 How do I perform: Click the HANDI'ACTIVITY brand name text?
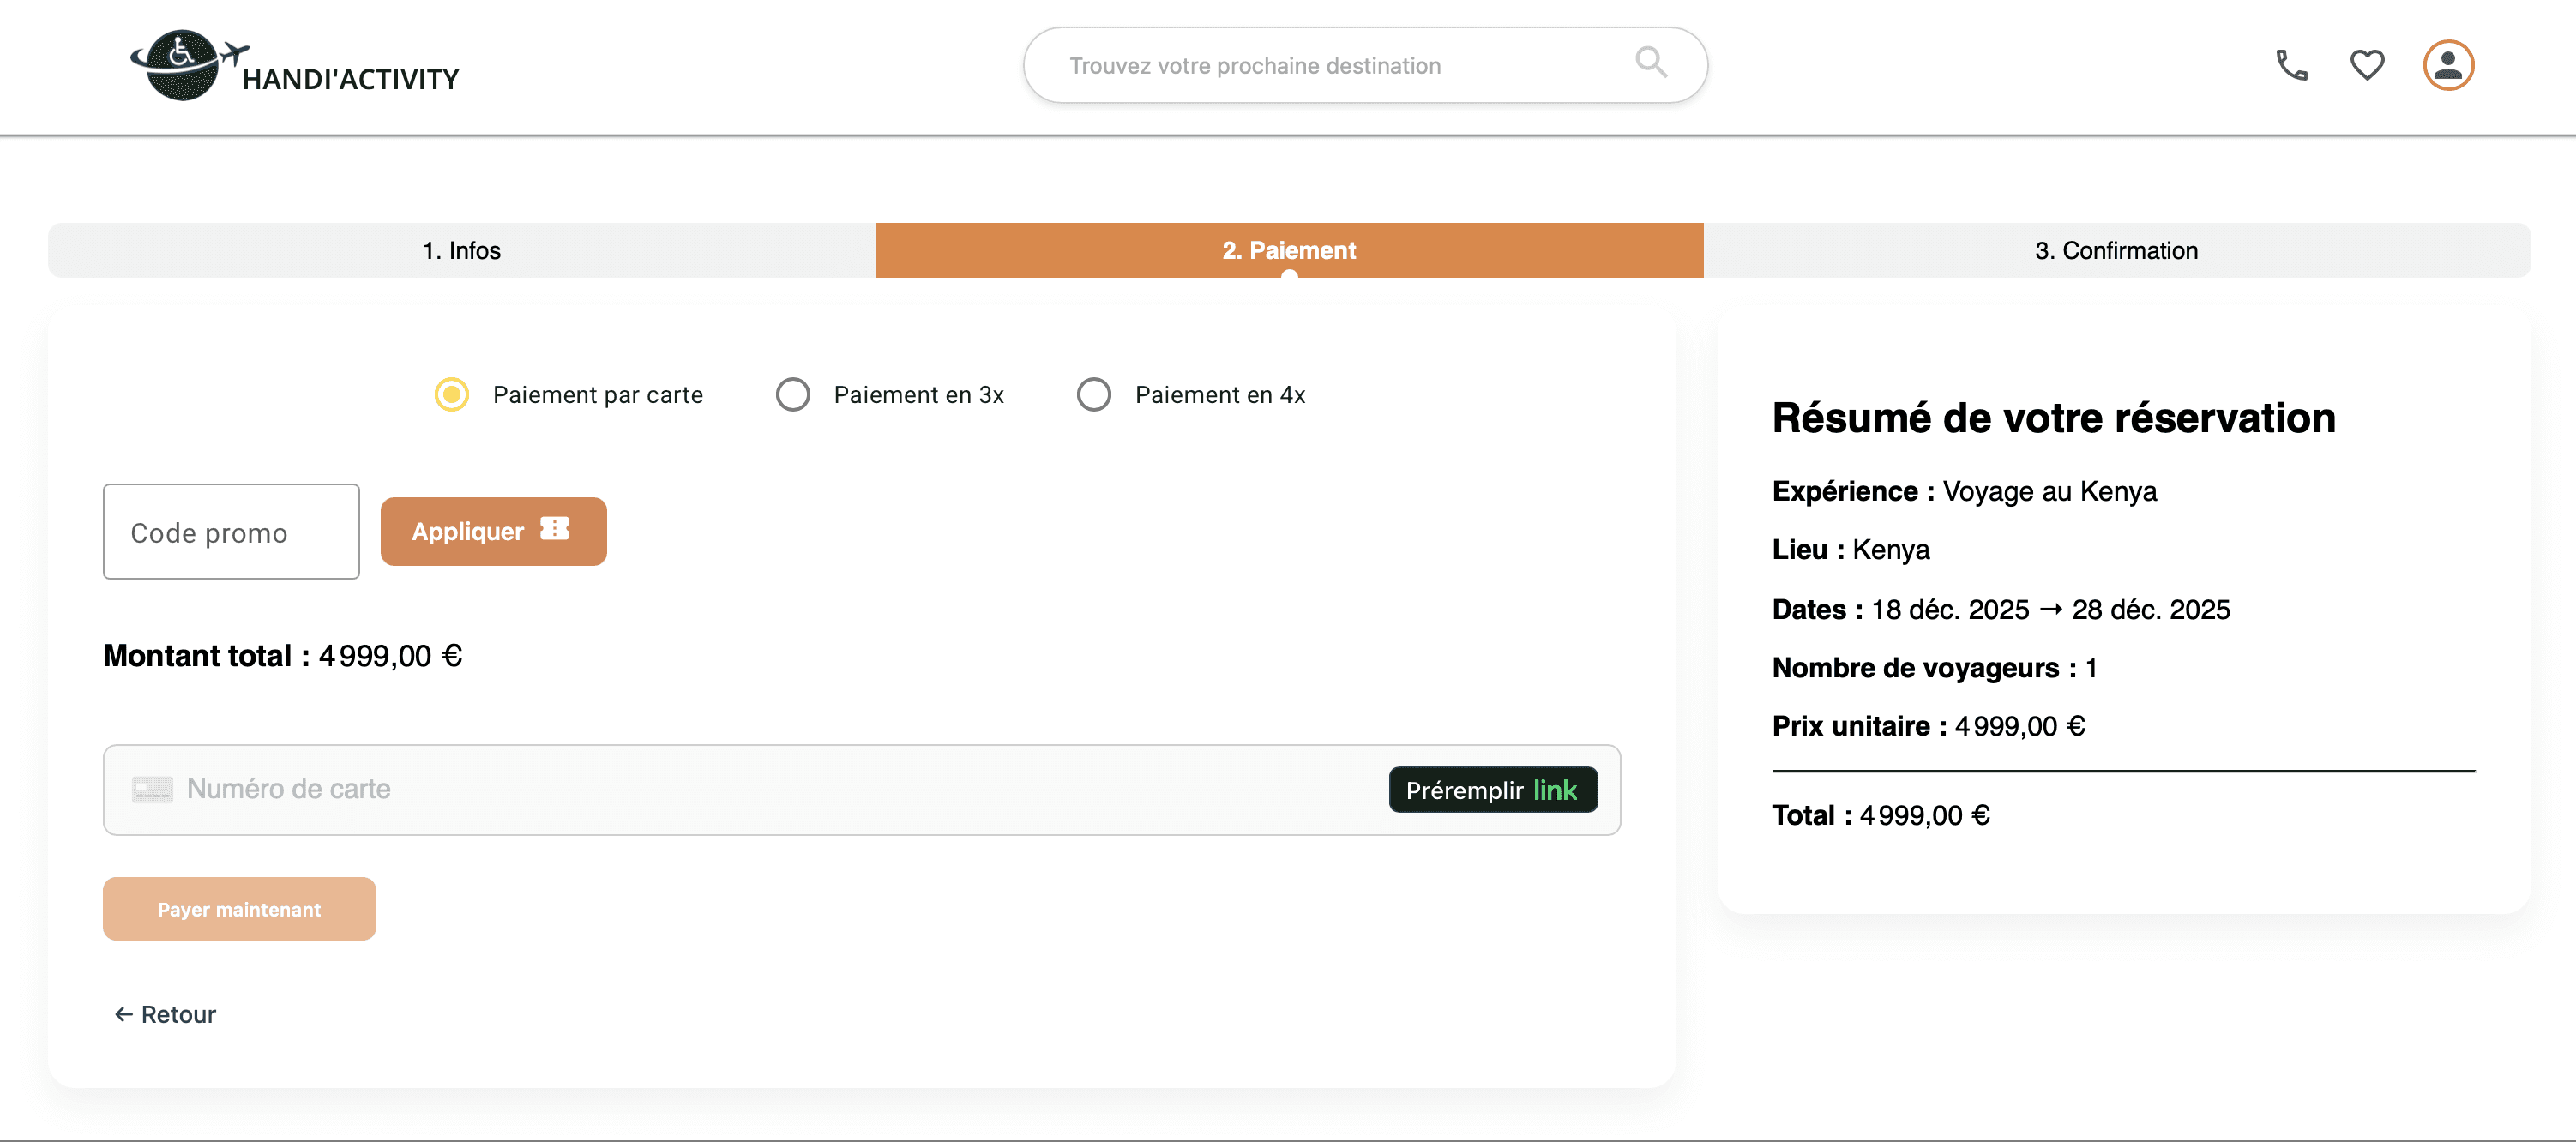point(350,79)
